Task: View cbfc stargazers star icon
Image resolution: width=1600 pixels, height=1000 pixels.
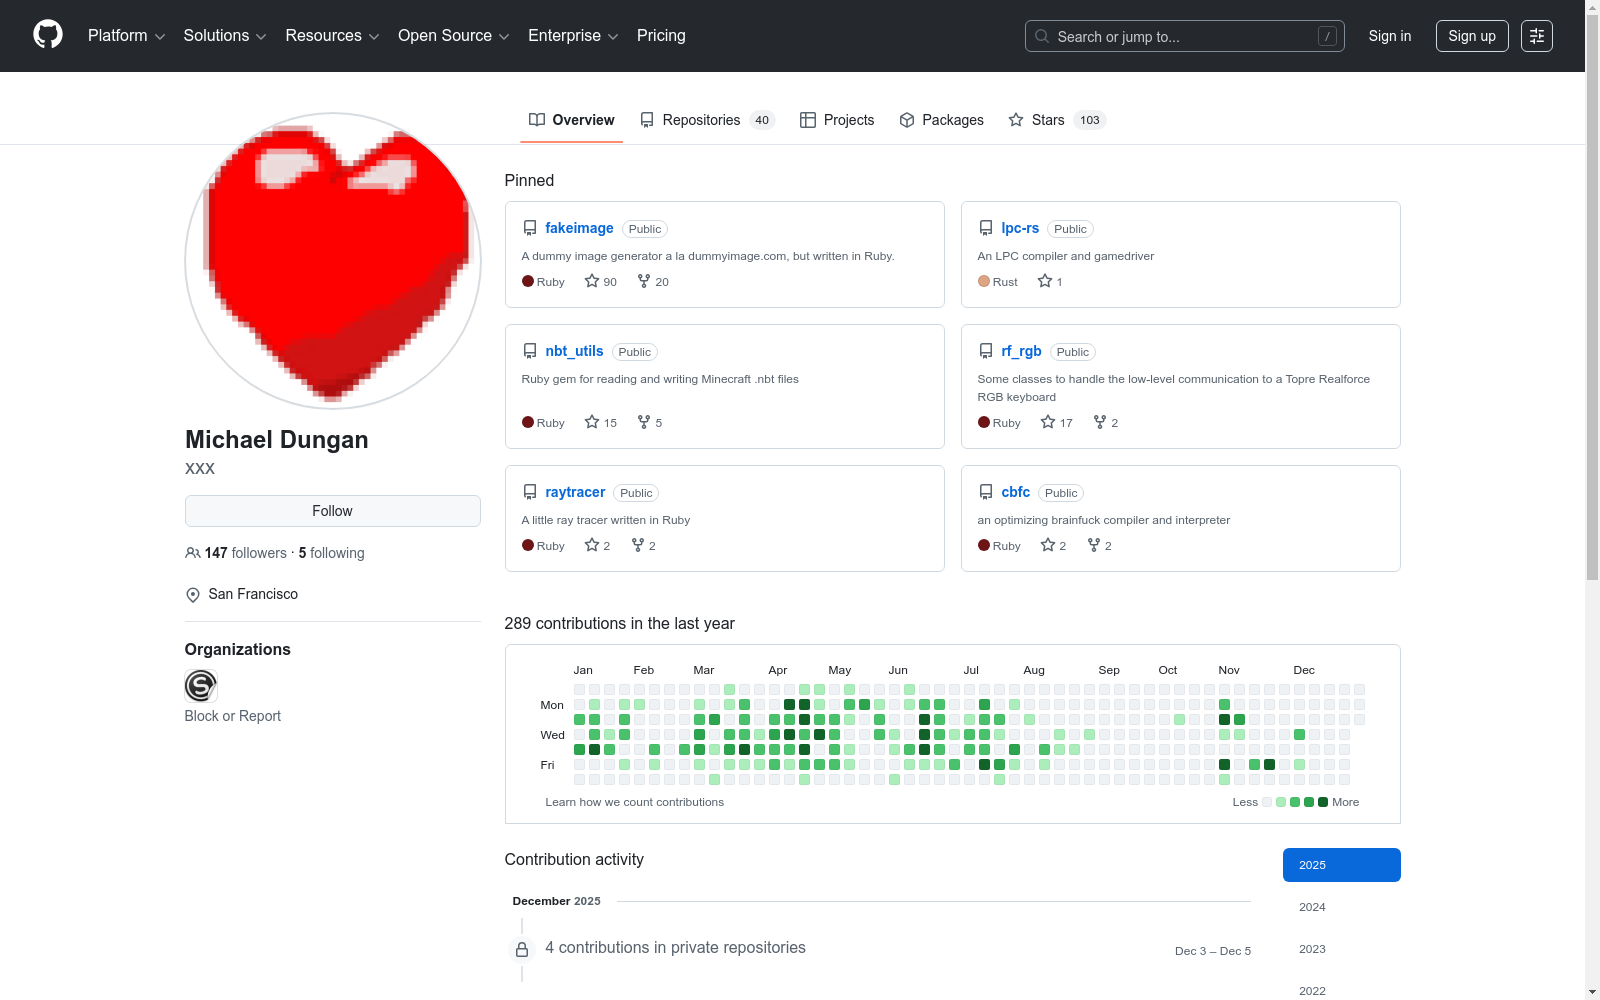Action: [1048, 545]
